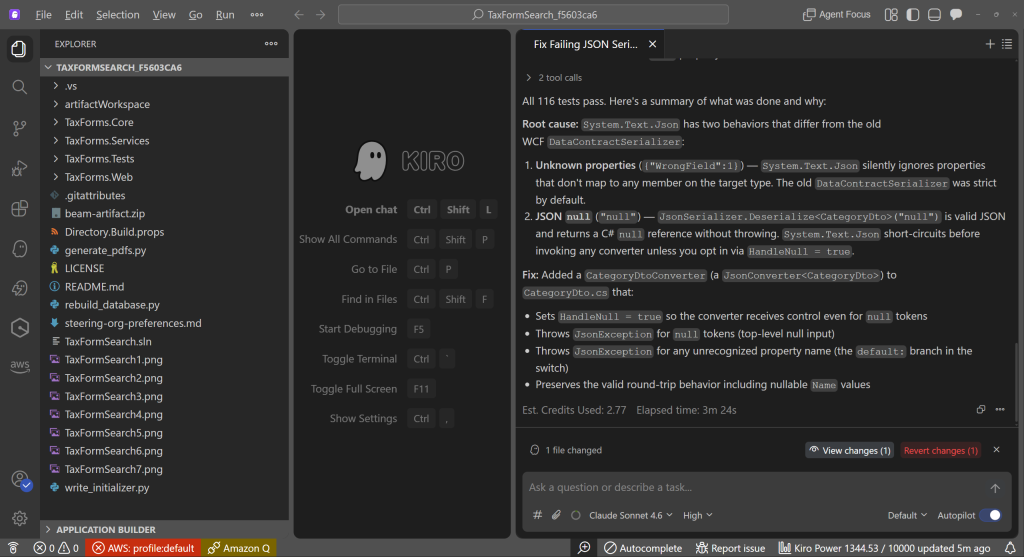The width and height of the screenshot is (1024, 557).
Task: Toggle the Autopilot switch
Action: coord(991,515)
